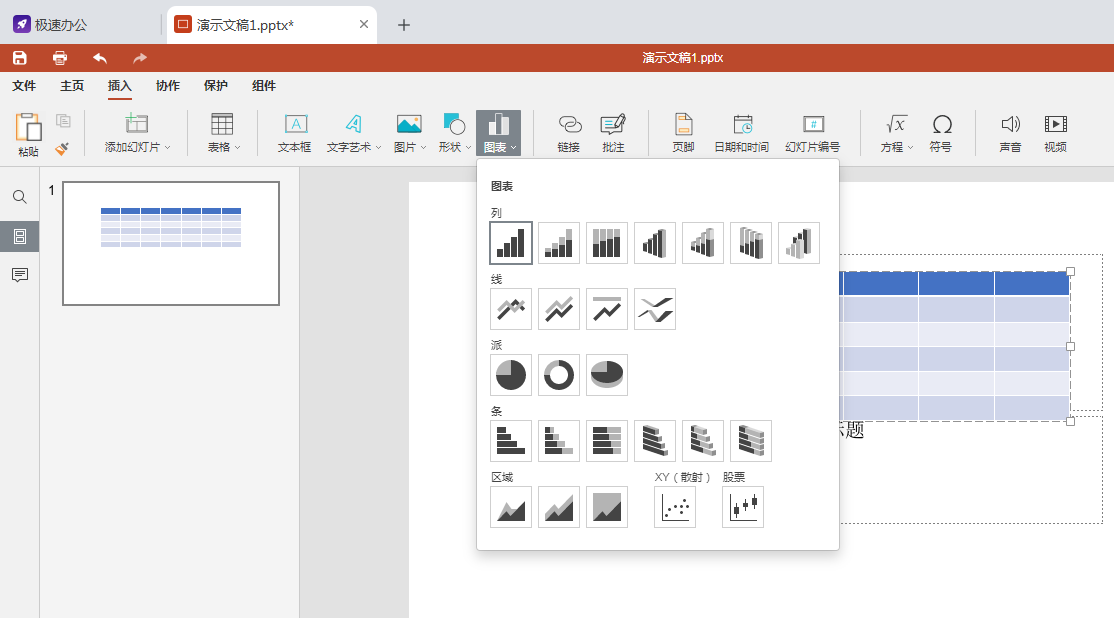Open the 文件 file menu
1114x618 pixels.
[x=24, y=86]
